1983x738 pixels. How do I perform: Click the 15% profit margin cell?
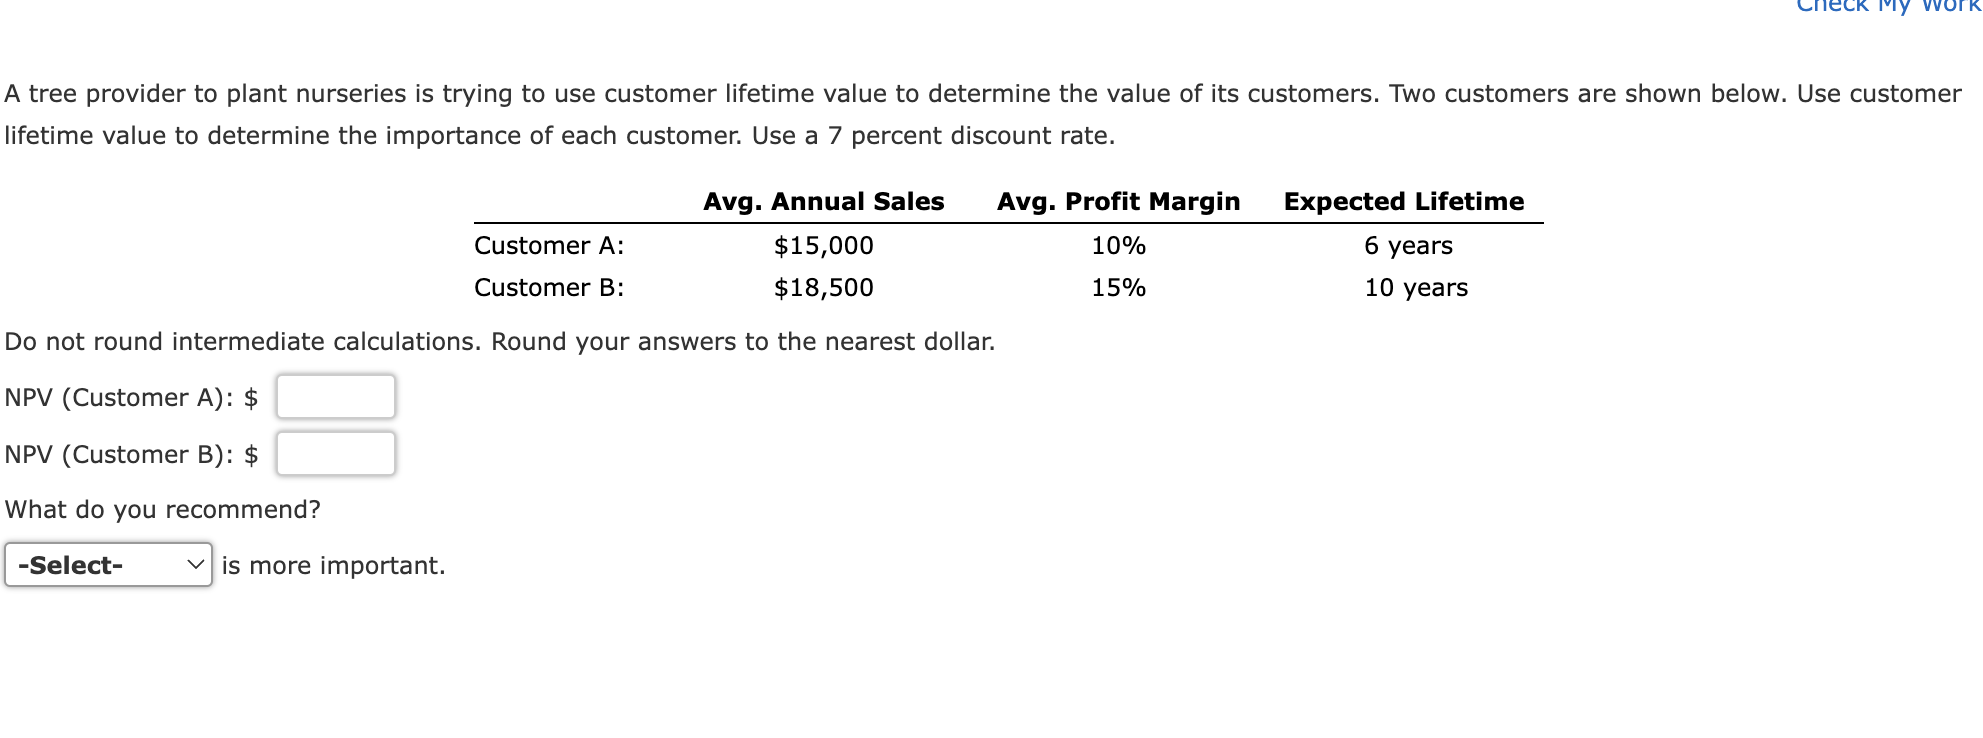tap(1117, 288)
